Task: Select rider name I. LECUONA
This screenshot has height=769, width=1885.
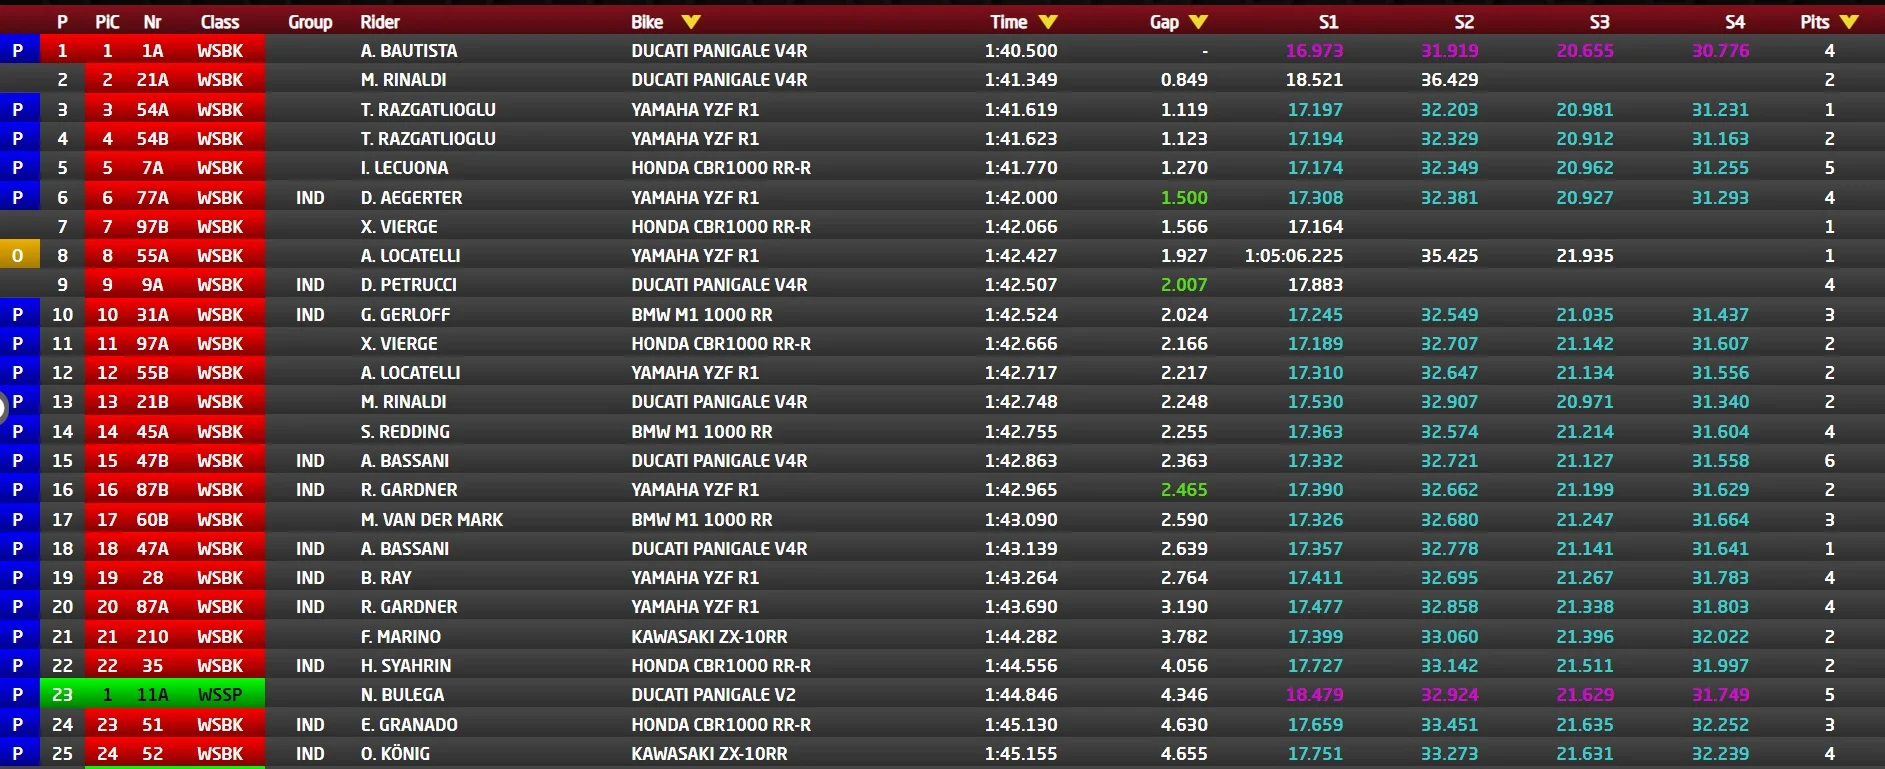Action: pyautogui.click(x=405, y=168)
